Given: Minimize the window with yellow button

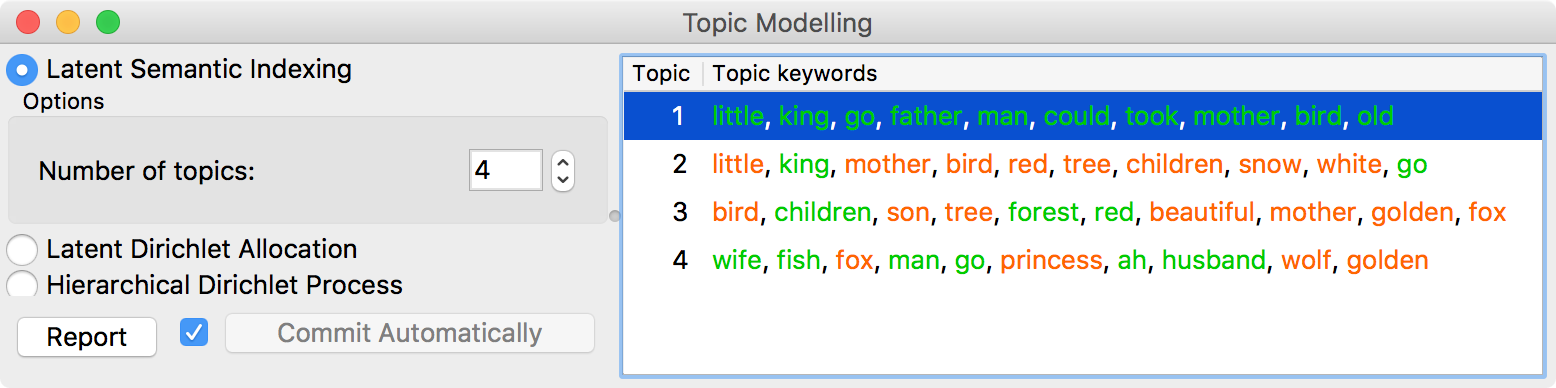Looking at the screenshot, I should point(67,22).
